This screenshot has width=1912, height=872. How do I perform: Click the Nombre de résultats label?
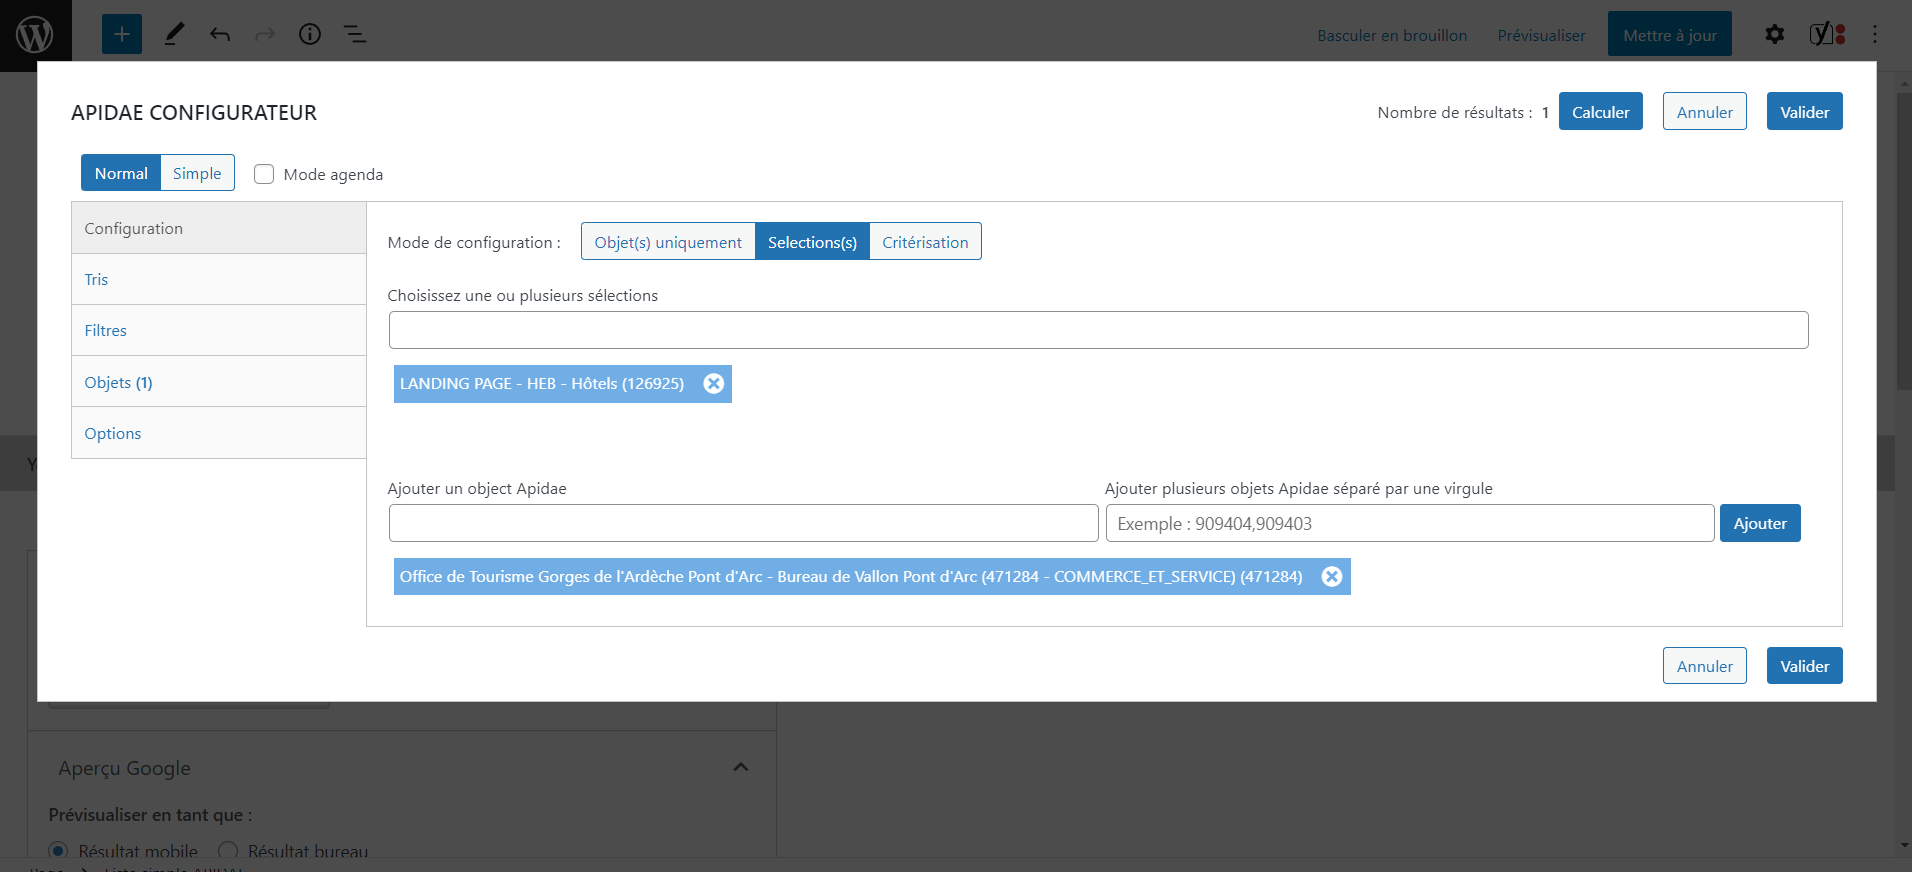tap(1455, 112)
